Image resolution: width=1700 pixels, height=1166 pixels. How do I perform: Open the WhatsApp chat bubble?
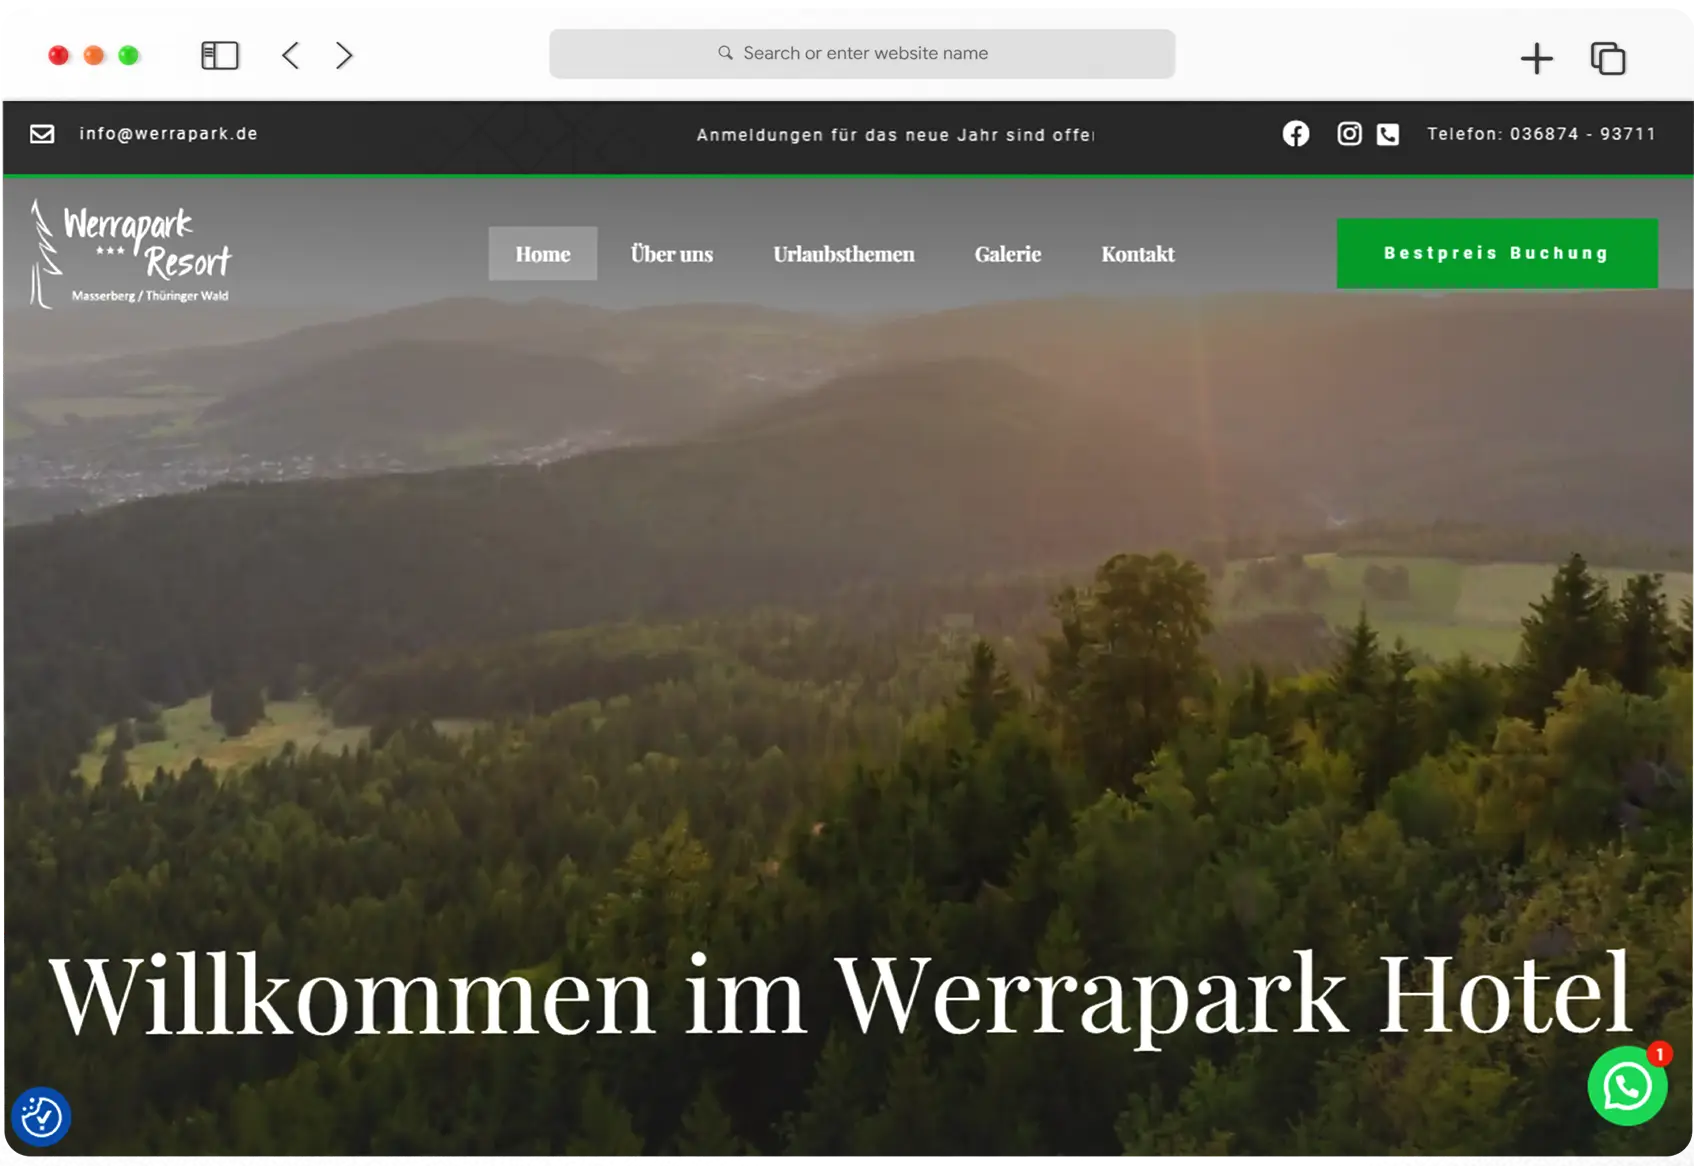tap(1627, 1086)
